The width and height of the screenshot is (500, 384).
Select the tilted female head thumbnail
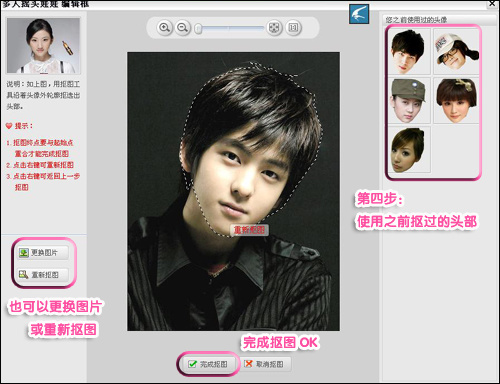click(x=409, y=150)
